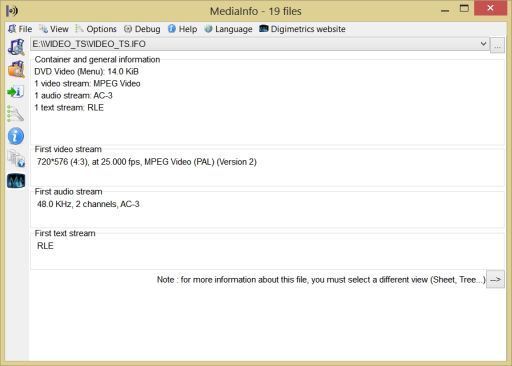The height and width of the screenshot is (366, 512).
Task: Click '1 audio stream: AC-3' line
Action: tap(73, 95)
